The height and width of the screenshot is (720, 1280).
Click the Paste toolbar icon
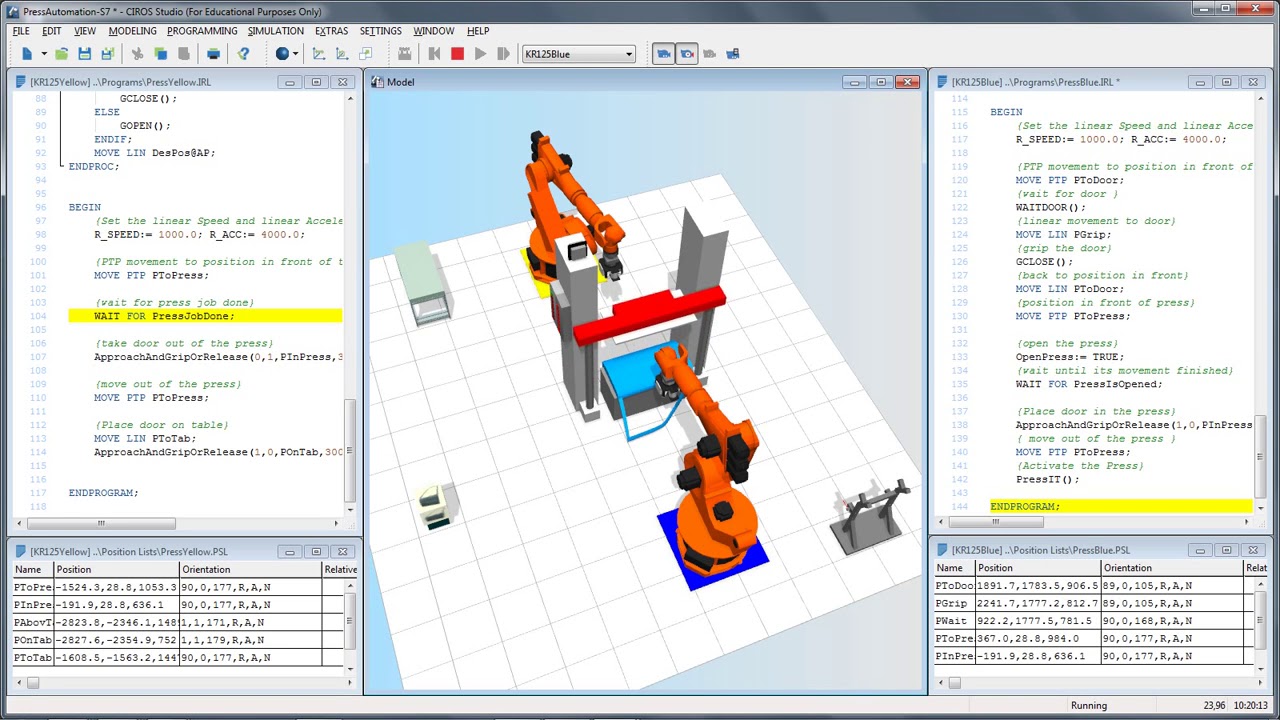[183, 54]
